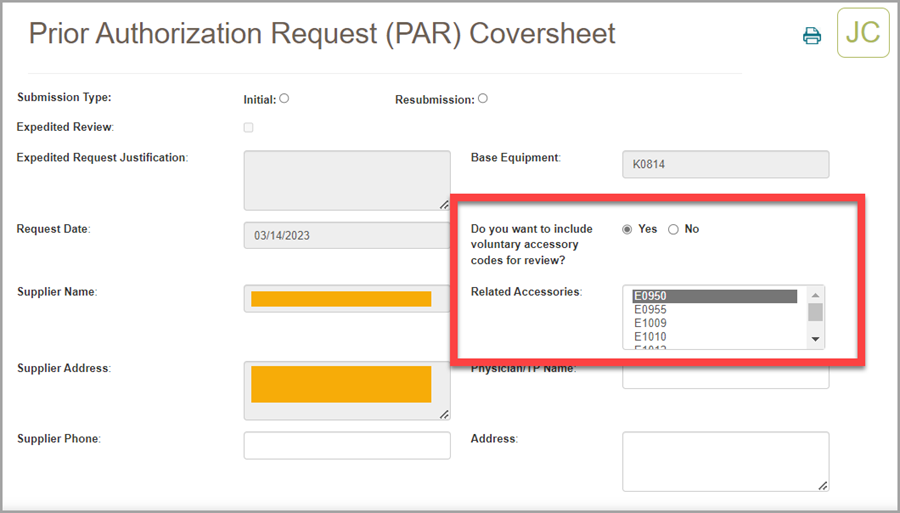Select accessory code E1010

click(714, 337)
